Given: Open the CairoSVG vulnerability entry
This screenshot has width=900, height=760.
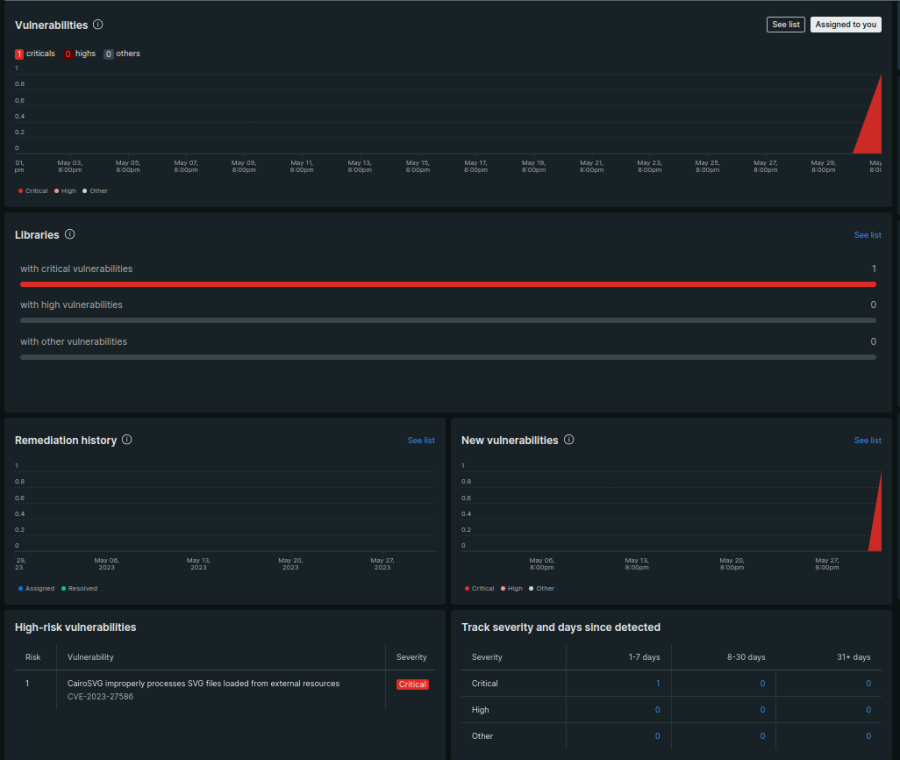Looking at the screenshot, I should point(203,684).
